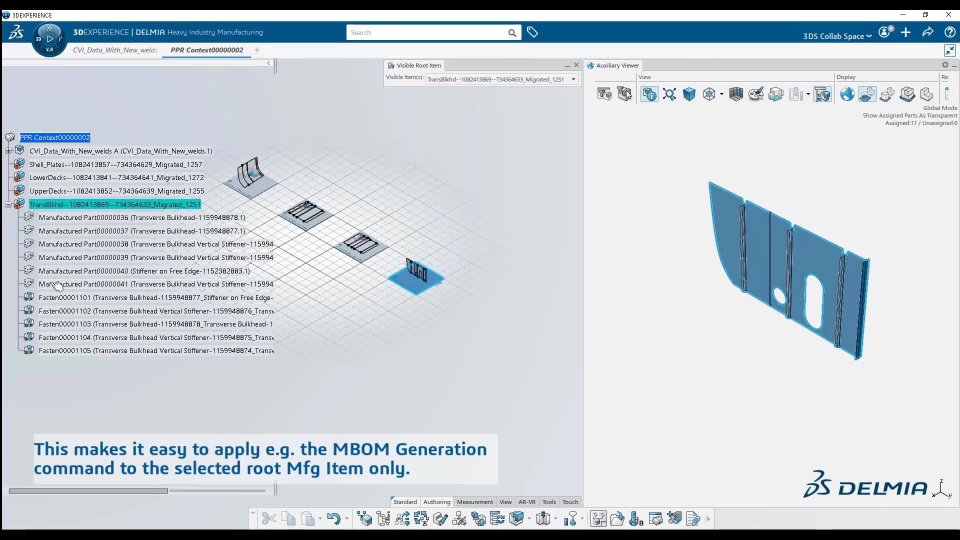Switch to the CVI_Data_With_New_welds tab
The width and height of the screenshot is (960, 540).
tap(115, 50)
